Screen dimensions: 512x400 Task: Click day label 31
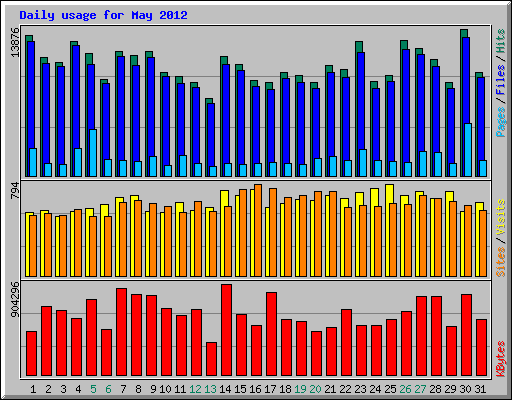480,389
